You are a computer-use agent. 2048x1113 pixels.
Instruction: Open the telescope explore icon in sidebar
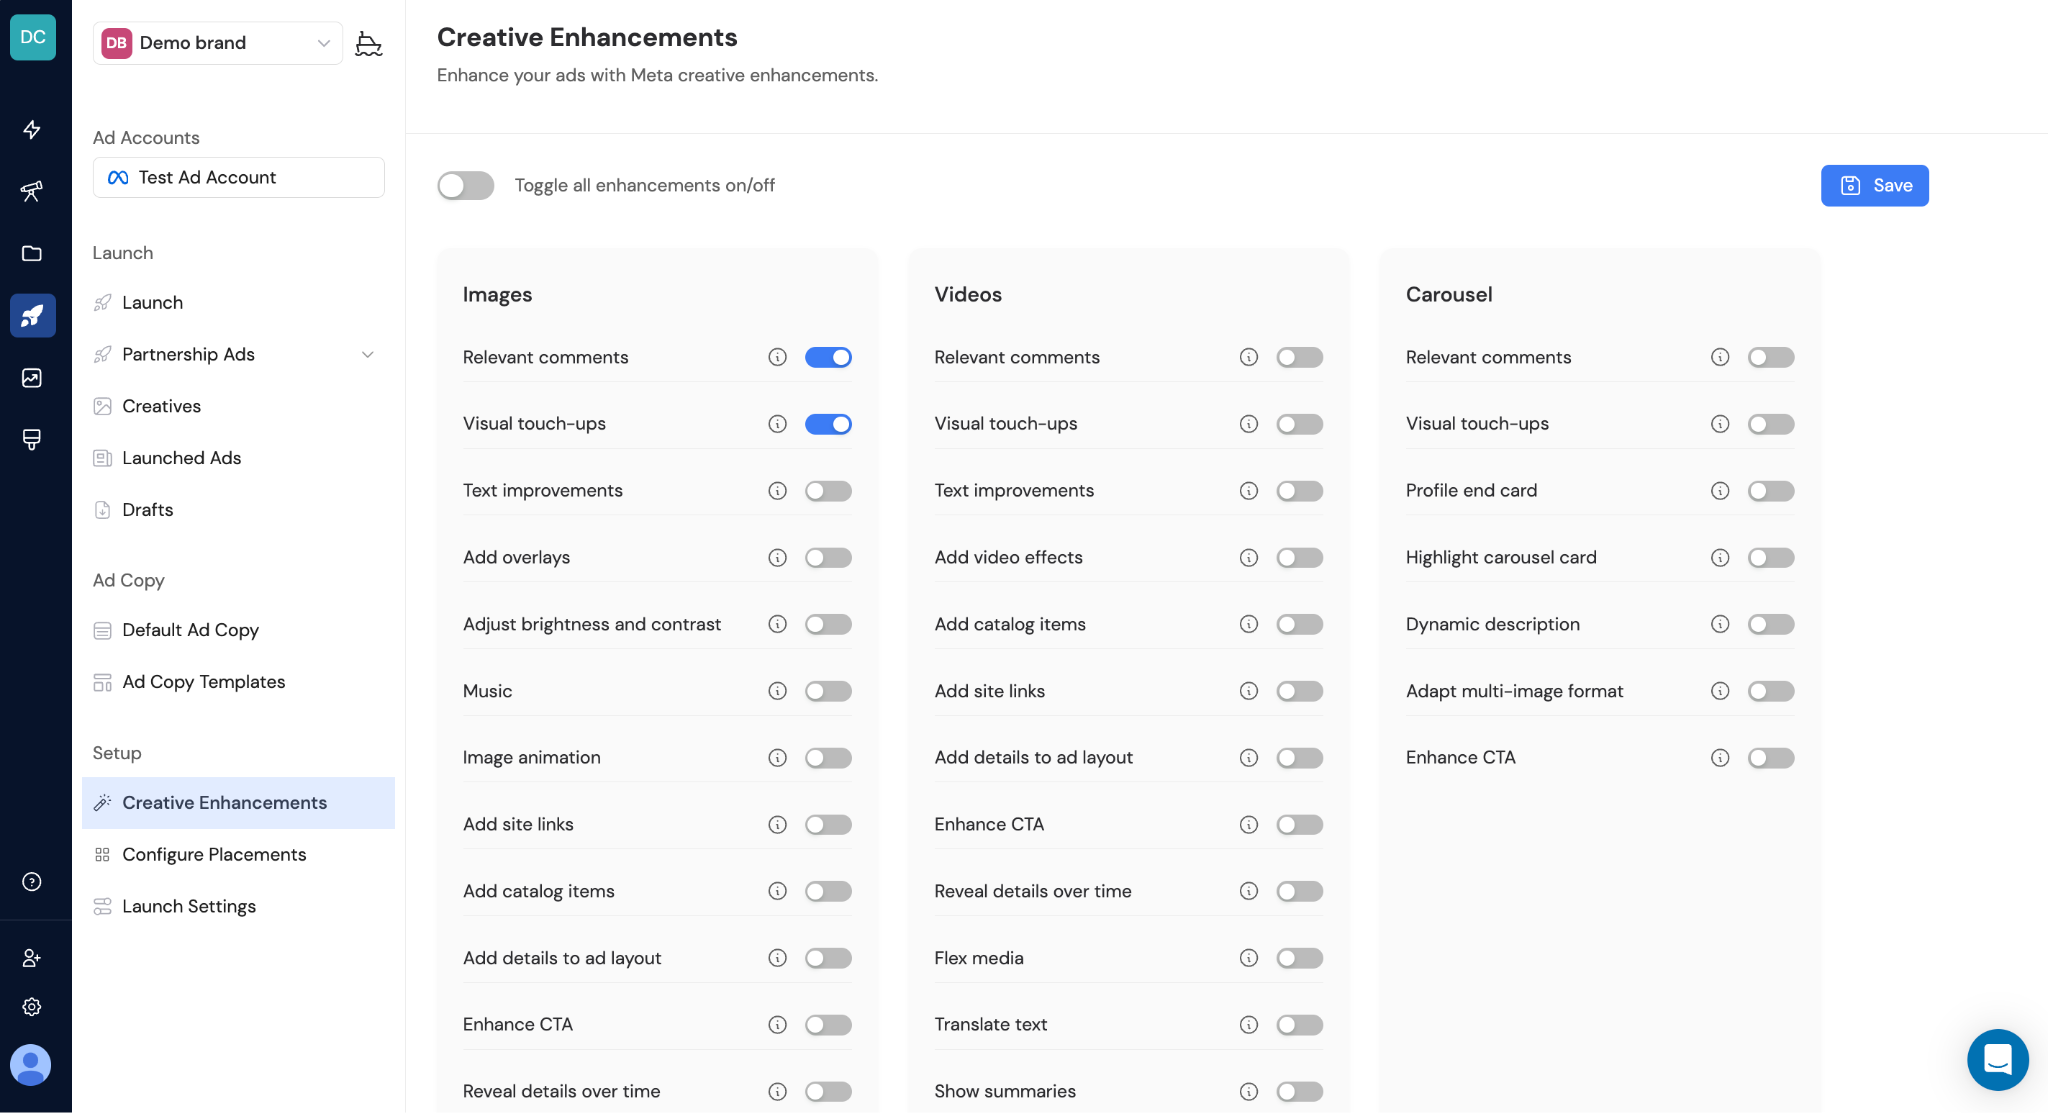[32, 191]
